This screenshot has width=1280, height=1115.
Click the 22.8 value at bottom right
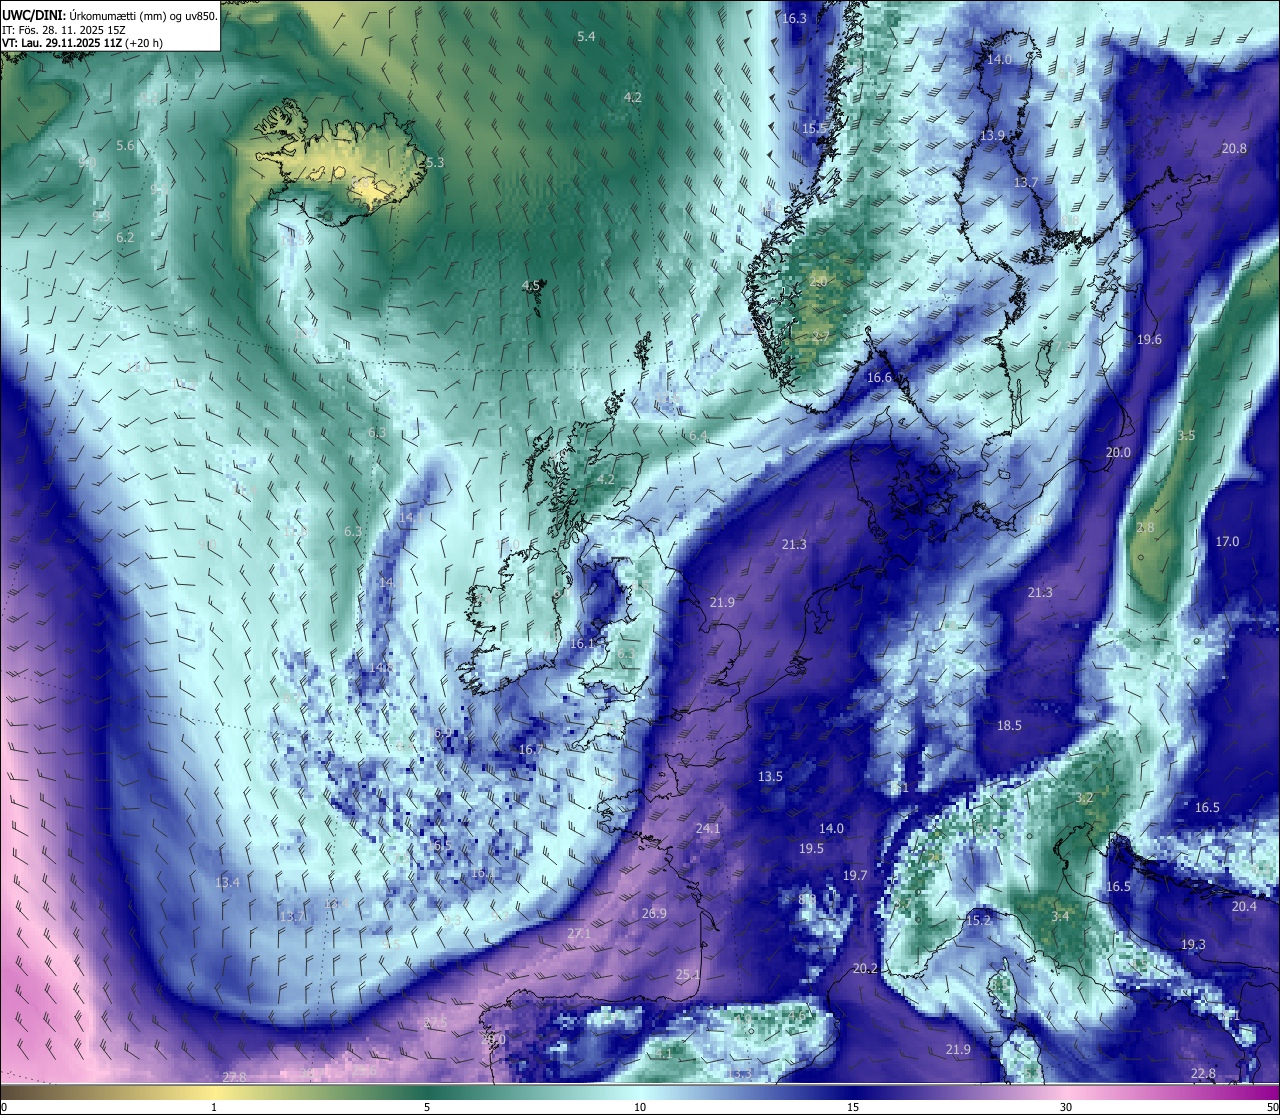[x=1204, y=1073]
